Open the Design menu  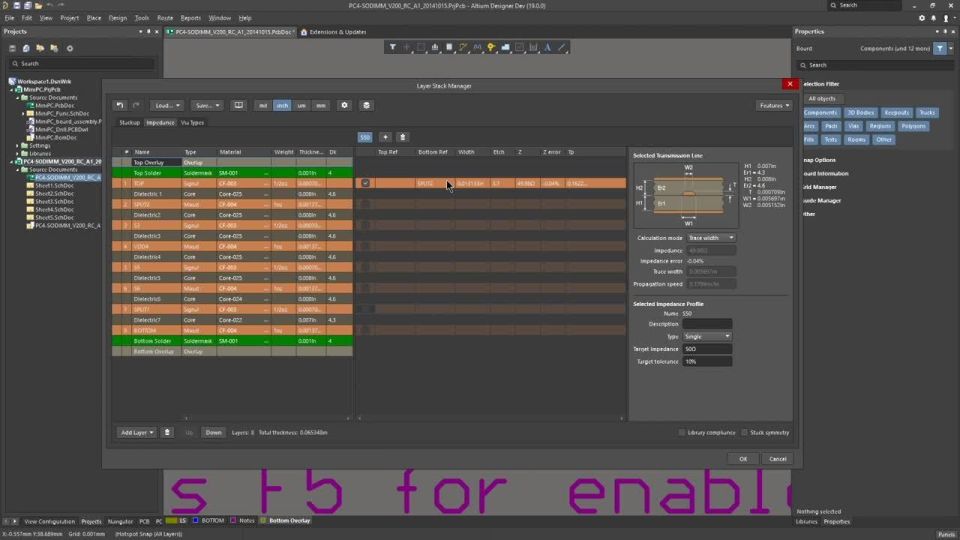click(118, 18)
